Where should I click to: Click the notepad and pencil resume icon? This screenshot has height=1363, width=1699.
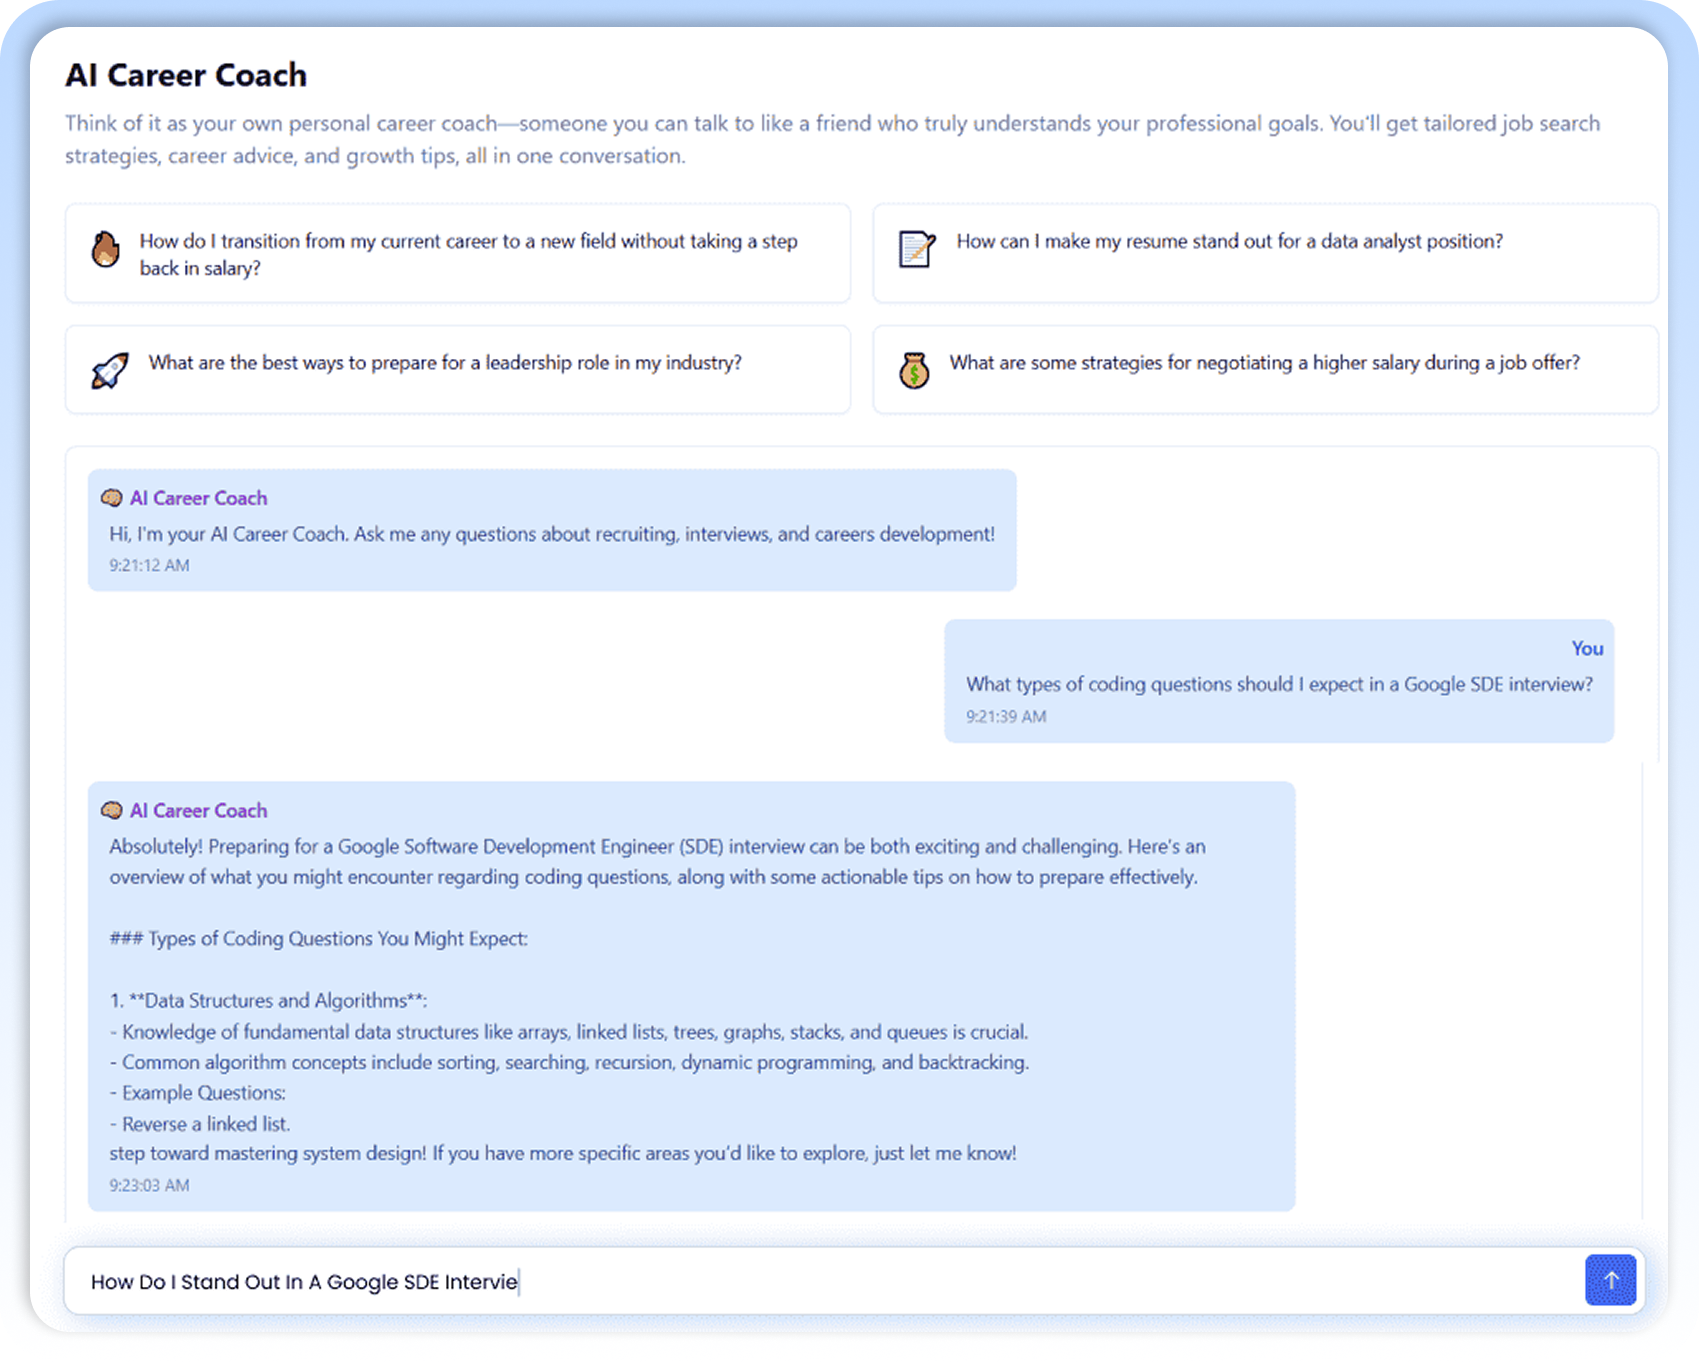click(x=916, y=249)
